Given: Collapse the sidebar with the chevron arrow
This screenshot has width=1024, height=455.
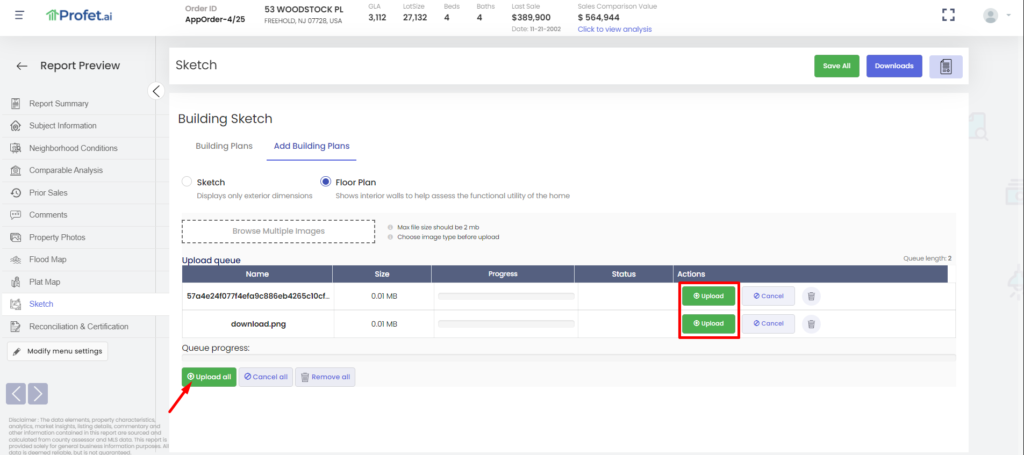Looking at the screenshot, I should point(156,91).
